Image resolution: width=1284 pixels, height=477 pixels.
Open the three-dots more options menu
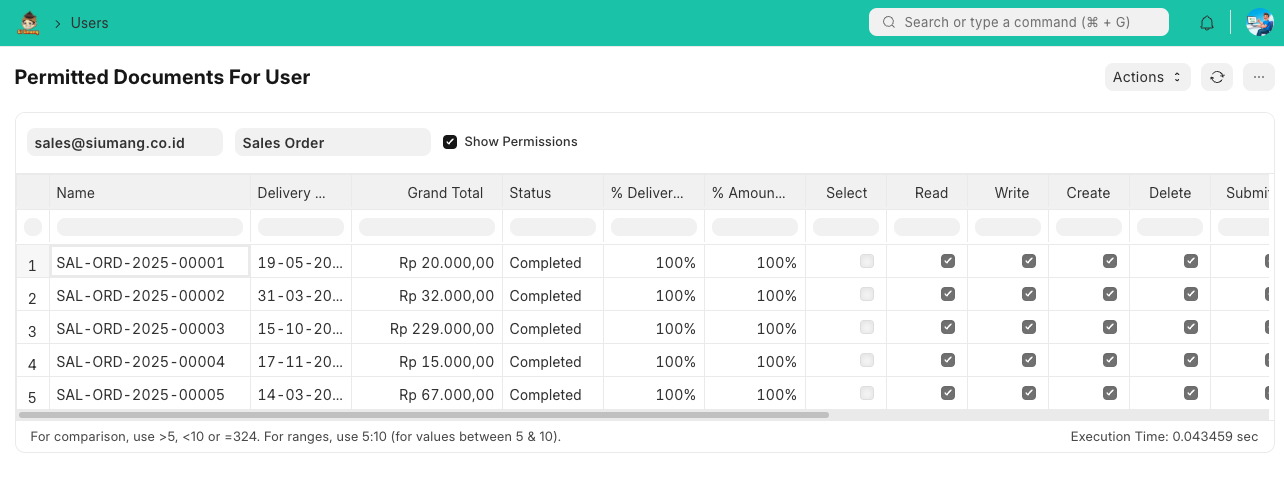point(1258,77)
